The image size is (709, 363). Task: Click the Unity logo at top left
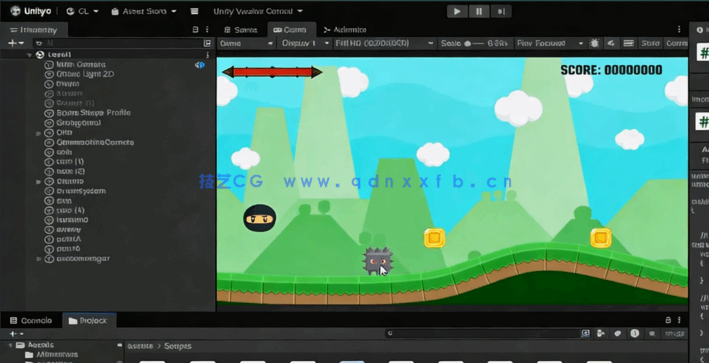coord(15,11)
